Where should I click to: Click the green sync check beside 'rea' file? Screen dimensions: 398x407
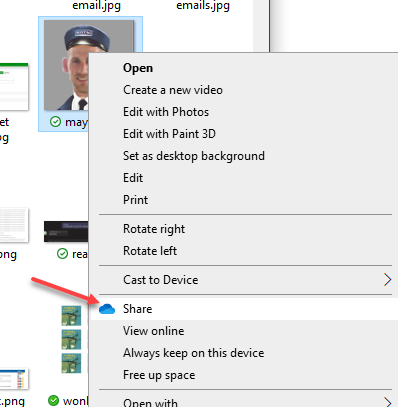point(62,254)
